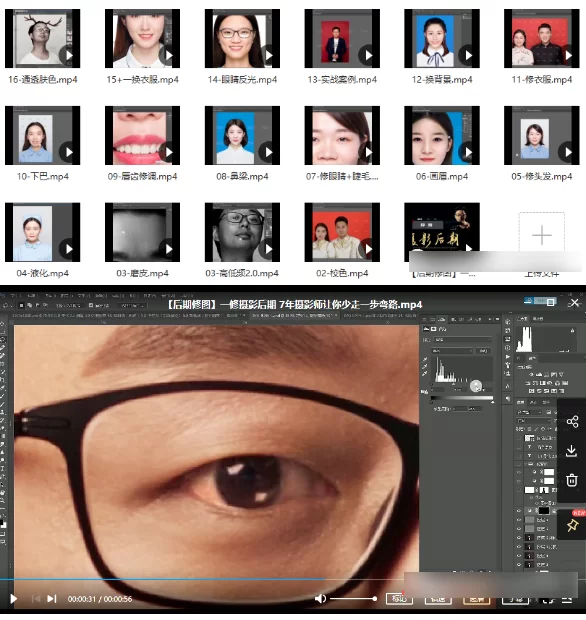The height and width of the screenshot is (620, 586).
Task: Click the share icon beside the player
Action: (572, 422)
